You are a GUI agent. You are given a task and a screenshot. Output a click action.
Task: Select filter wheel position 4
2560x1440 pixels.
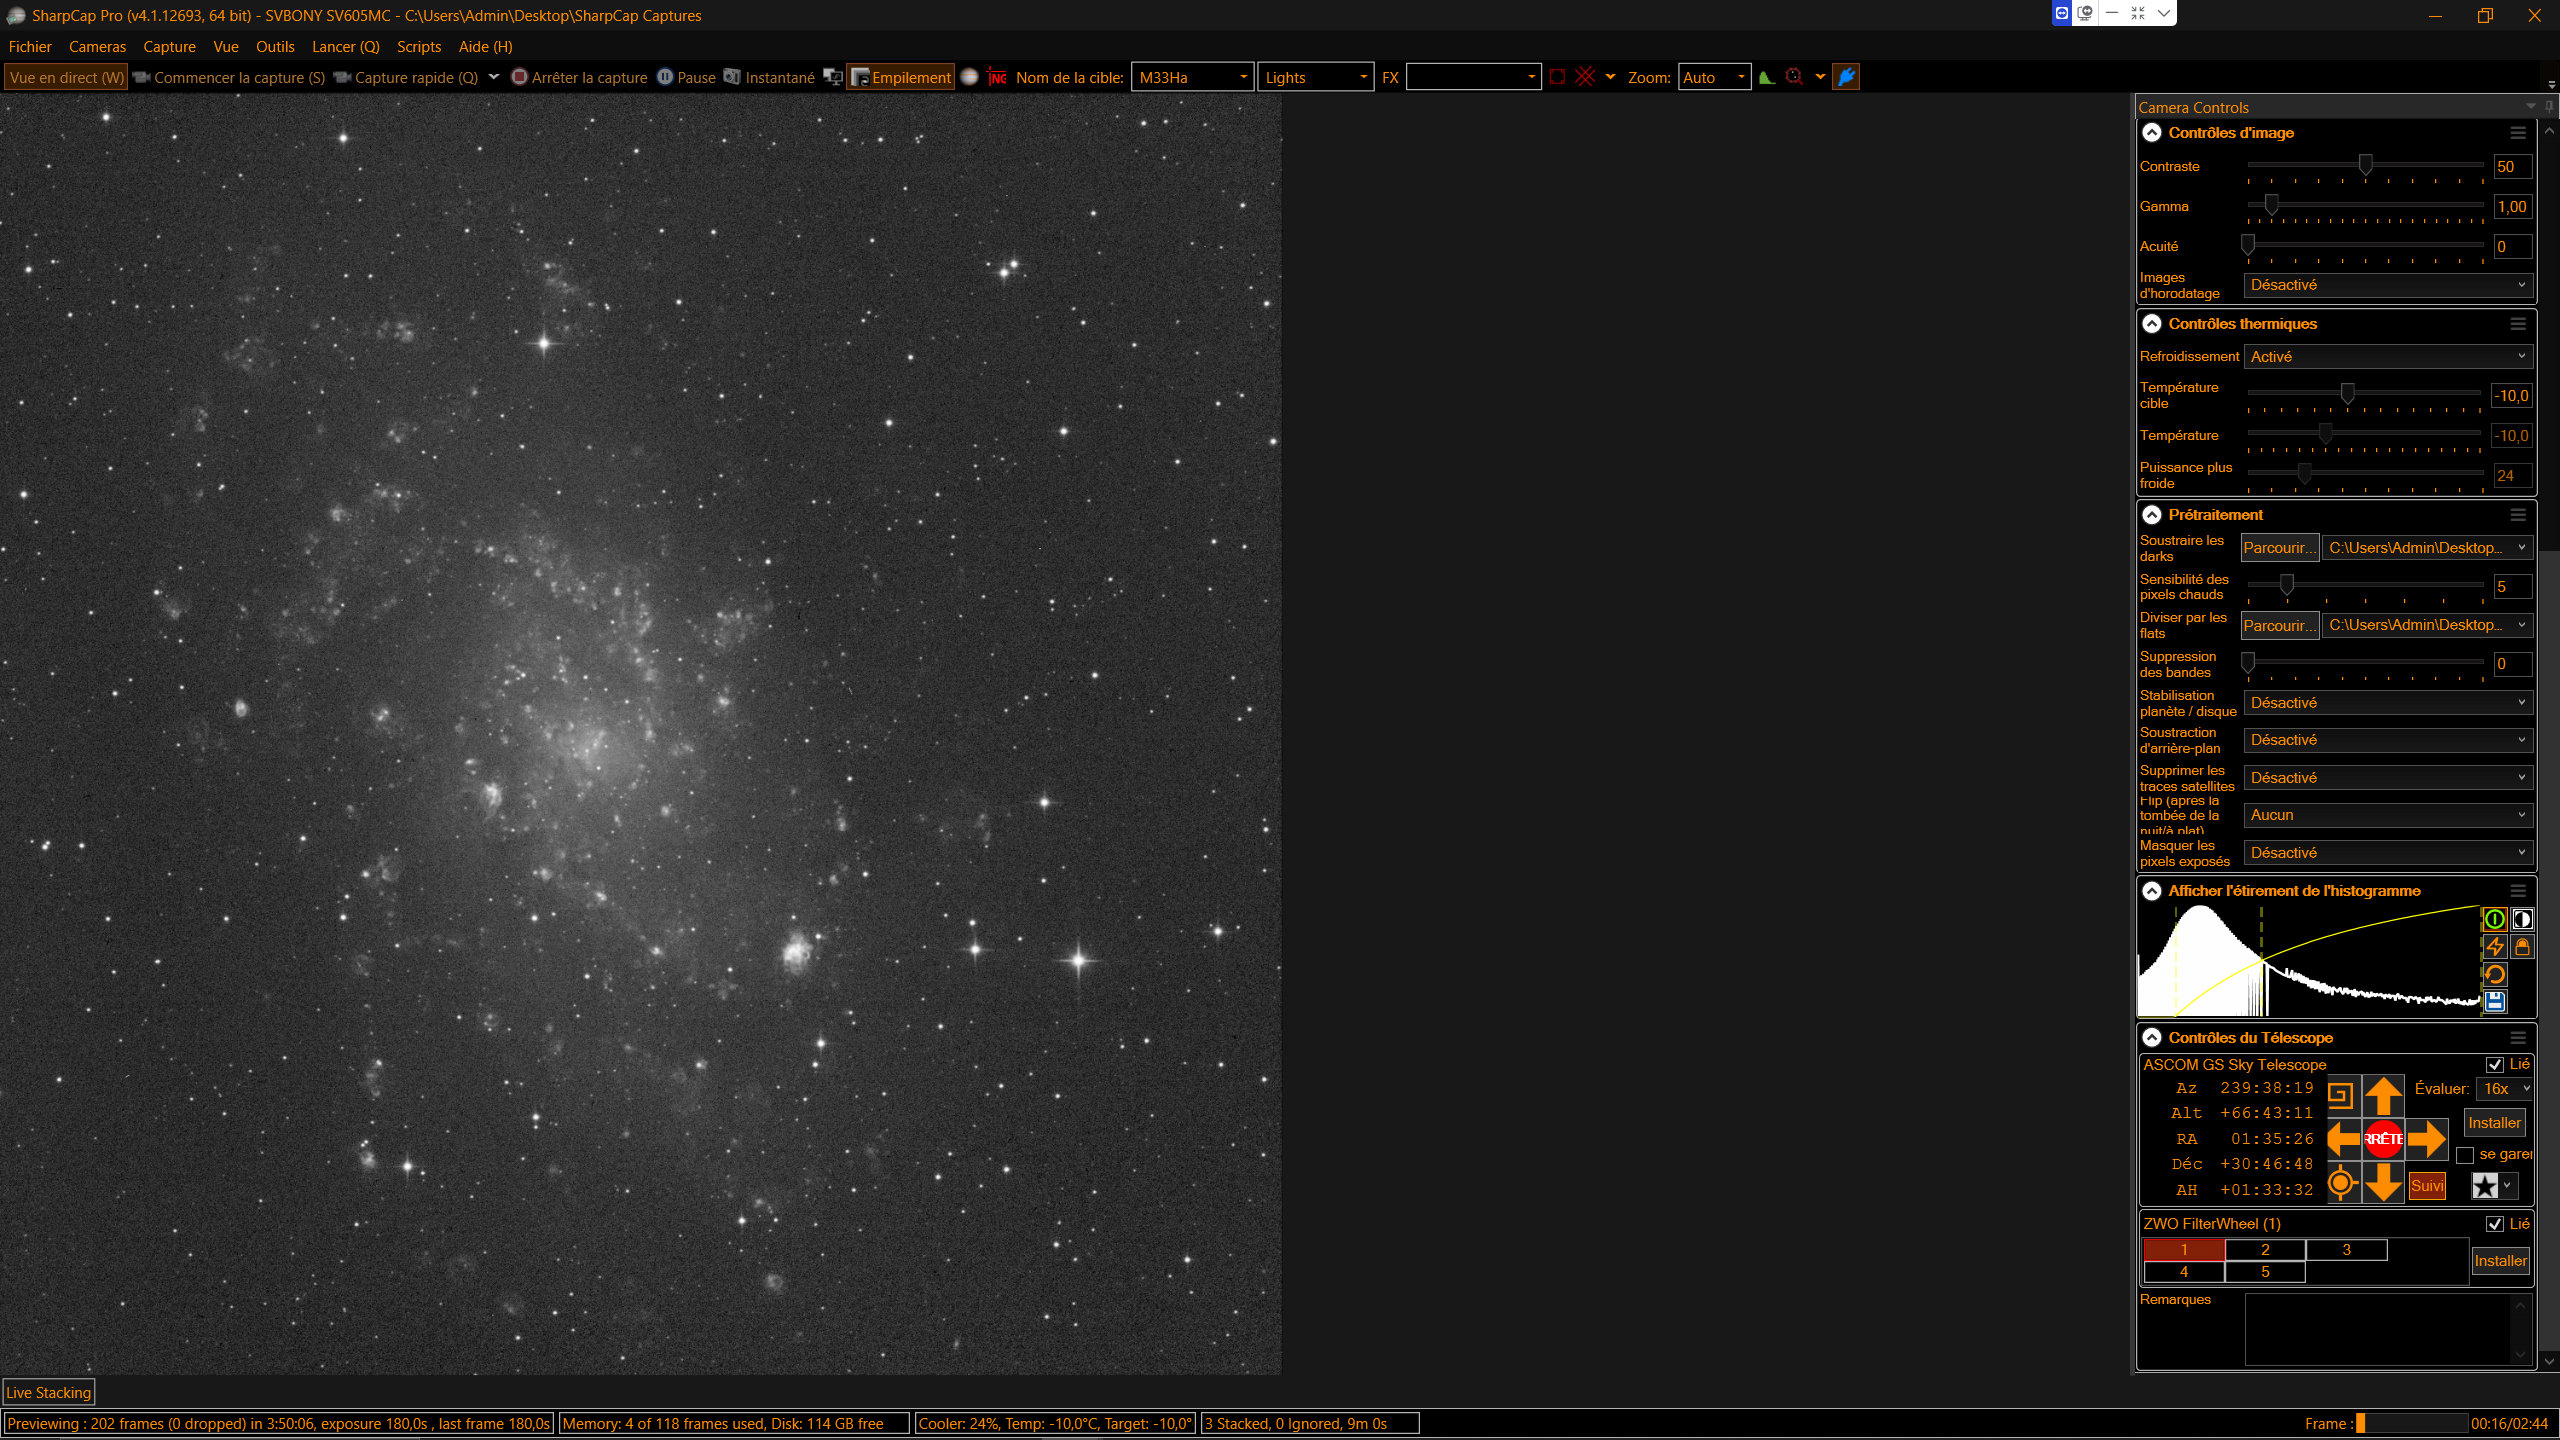pos(2184,1272)
